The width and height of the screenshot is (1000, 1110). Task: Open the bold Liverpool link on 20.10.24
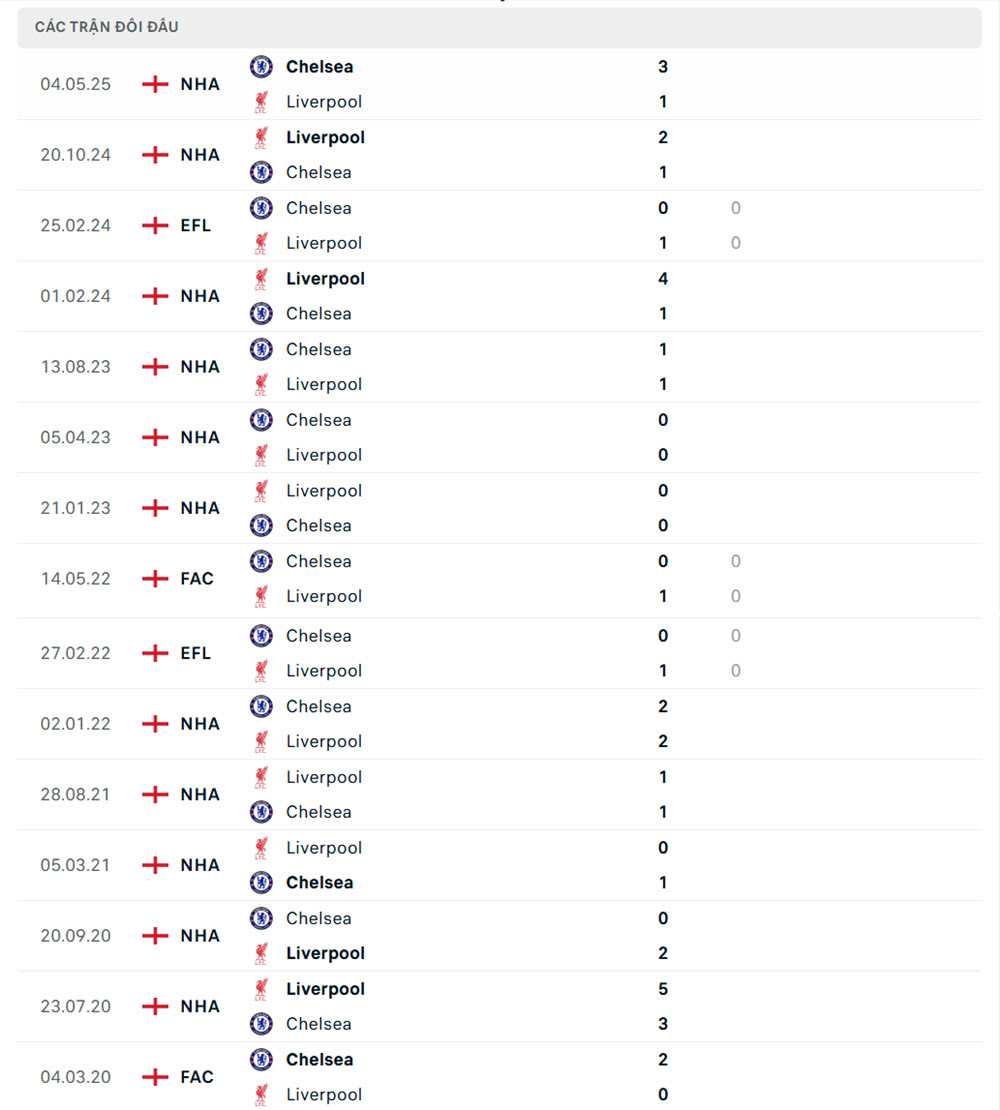[325, 138]
